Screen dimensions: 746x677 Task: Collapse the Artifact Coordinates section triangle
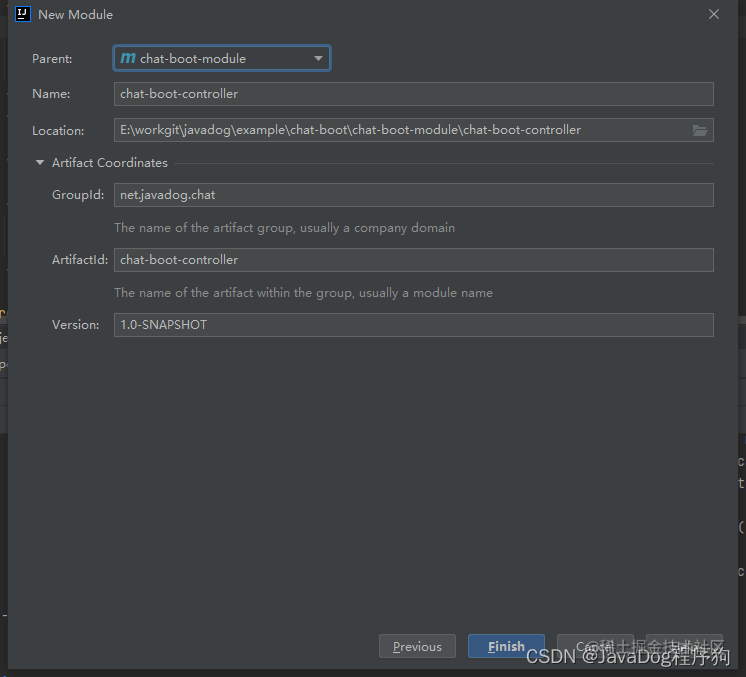(x=40, y=163)
